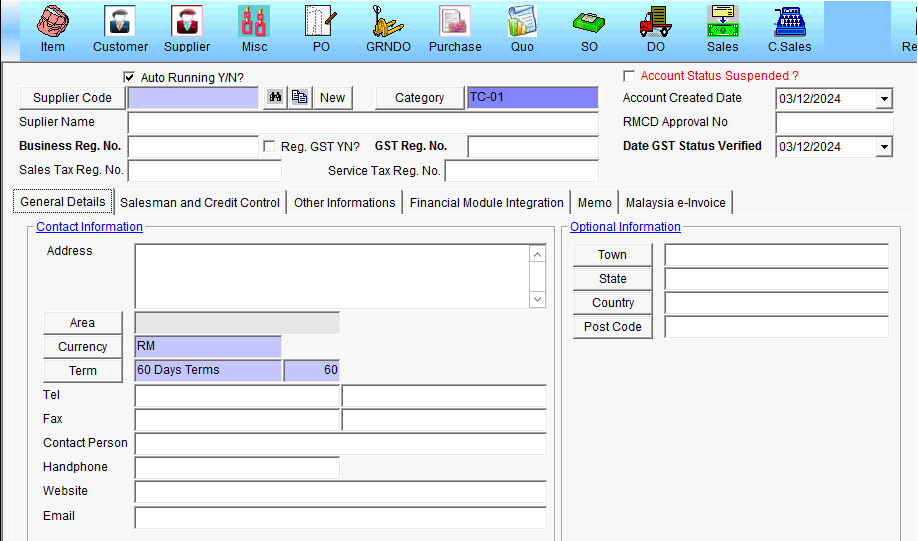Viewport: 918px width, 541px height.
Task: Tick the Account Status Suspended checkbox
Action: [629, 76]
